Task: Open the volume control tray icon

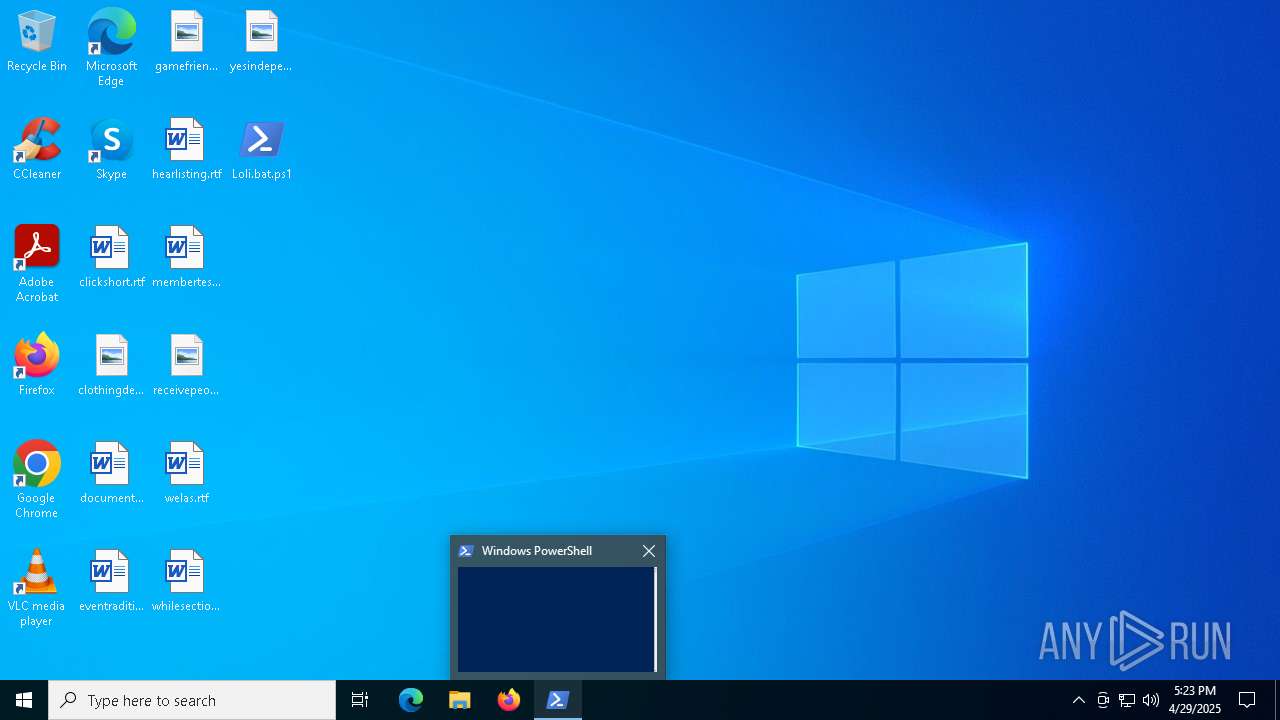Action: point(1151,700)
